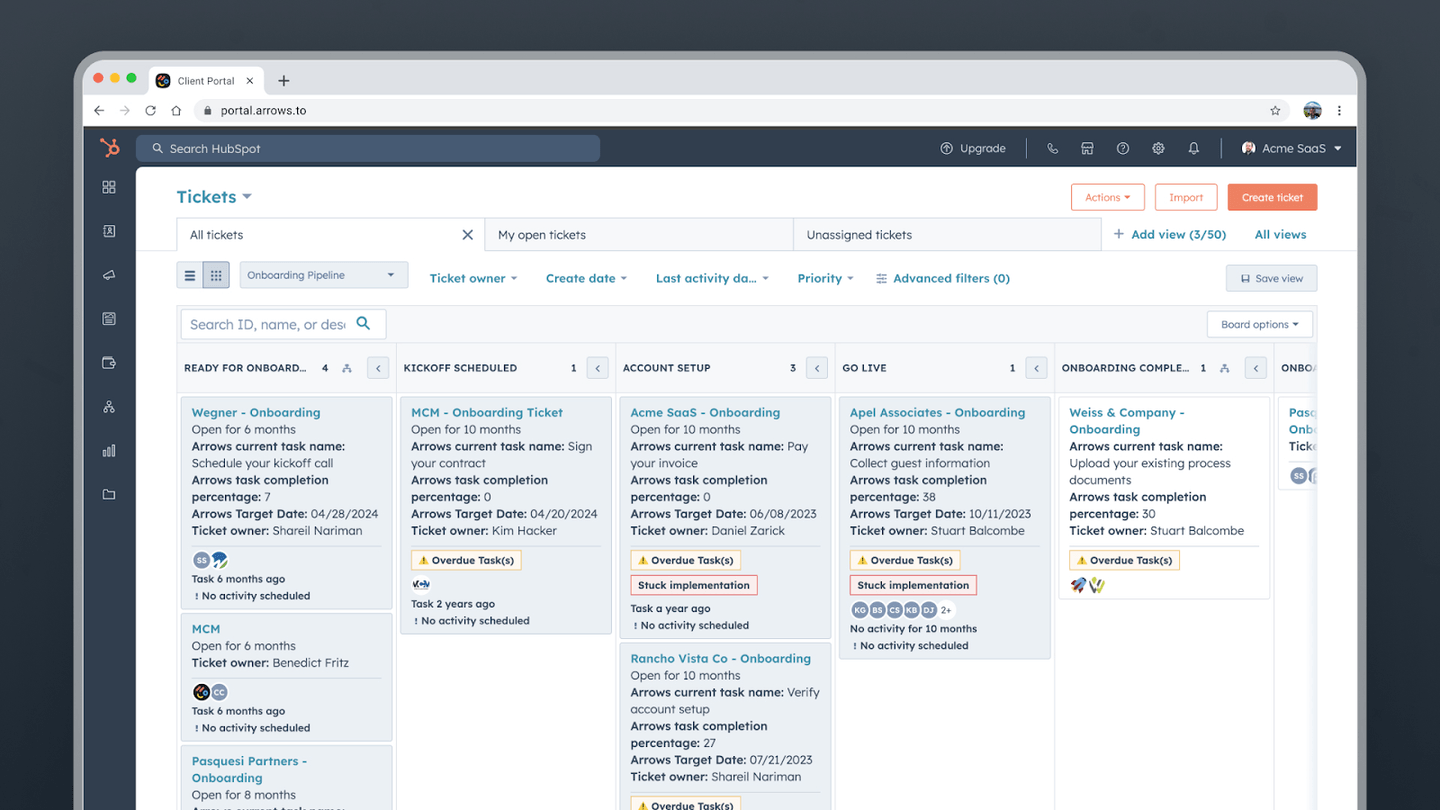Open the Actions dropdown button

coord(1107,197)
